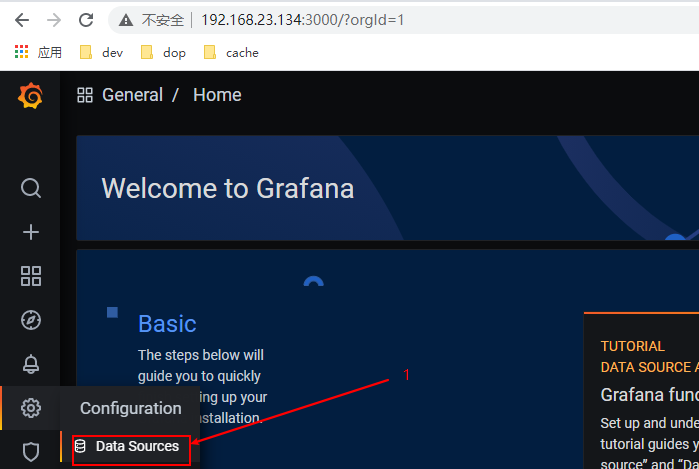Screen dimensions: 699x469
Task: Click the not-secure warning triangle icon
Action: pyautogui.click(x=126, y=20)
